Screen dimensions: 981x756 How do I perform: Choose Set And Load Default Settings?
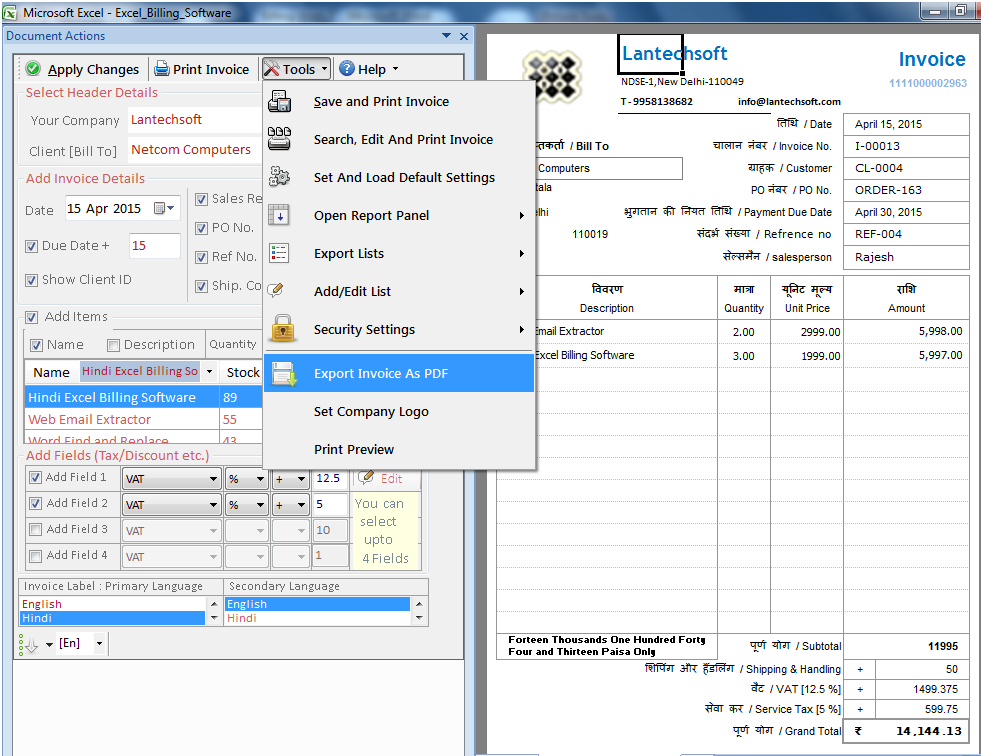[399, 177]
